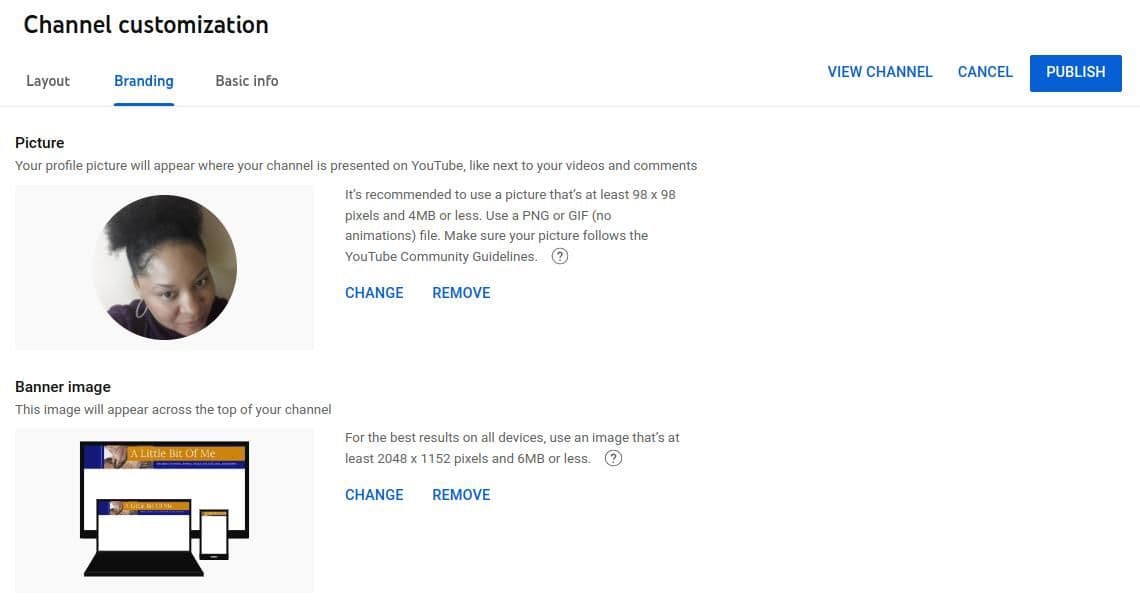
Task: Click the VIEW CHANNEL link
Action: point(879,72)
